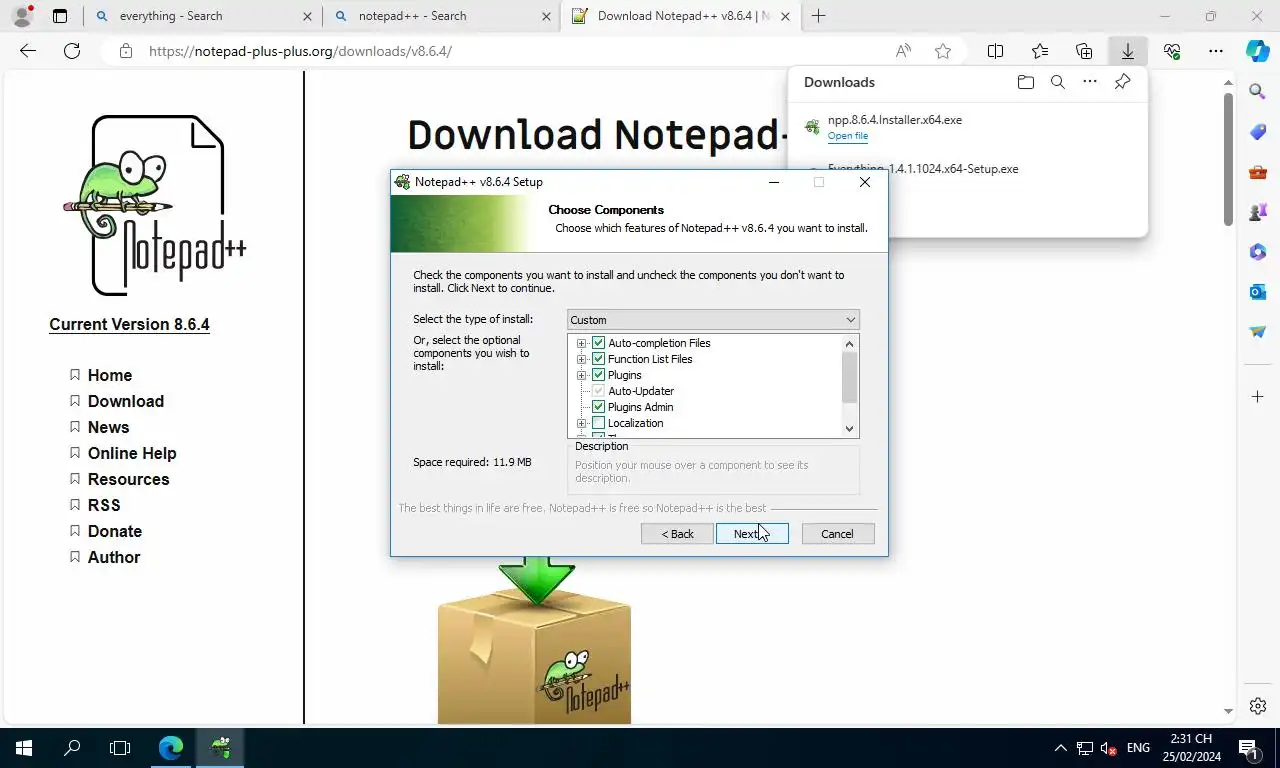The image size is (1280, 768).
Task: Open sidebar Games chess icon
Action: click(1258, 212)
